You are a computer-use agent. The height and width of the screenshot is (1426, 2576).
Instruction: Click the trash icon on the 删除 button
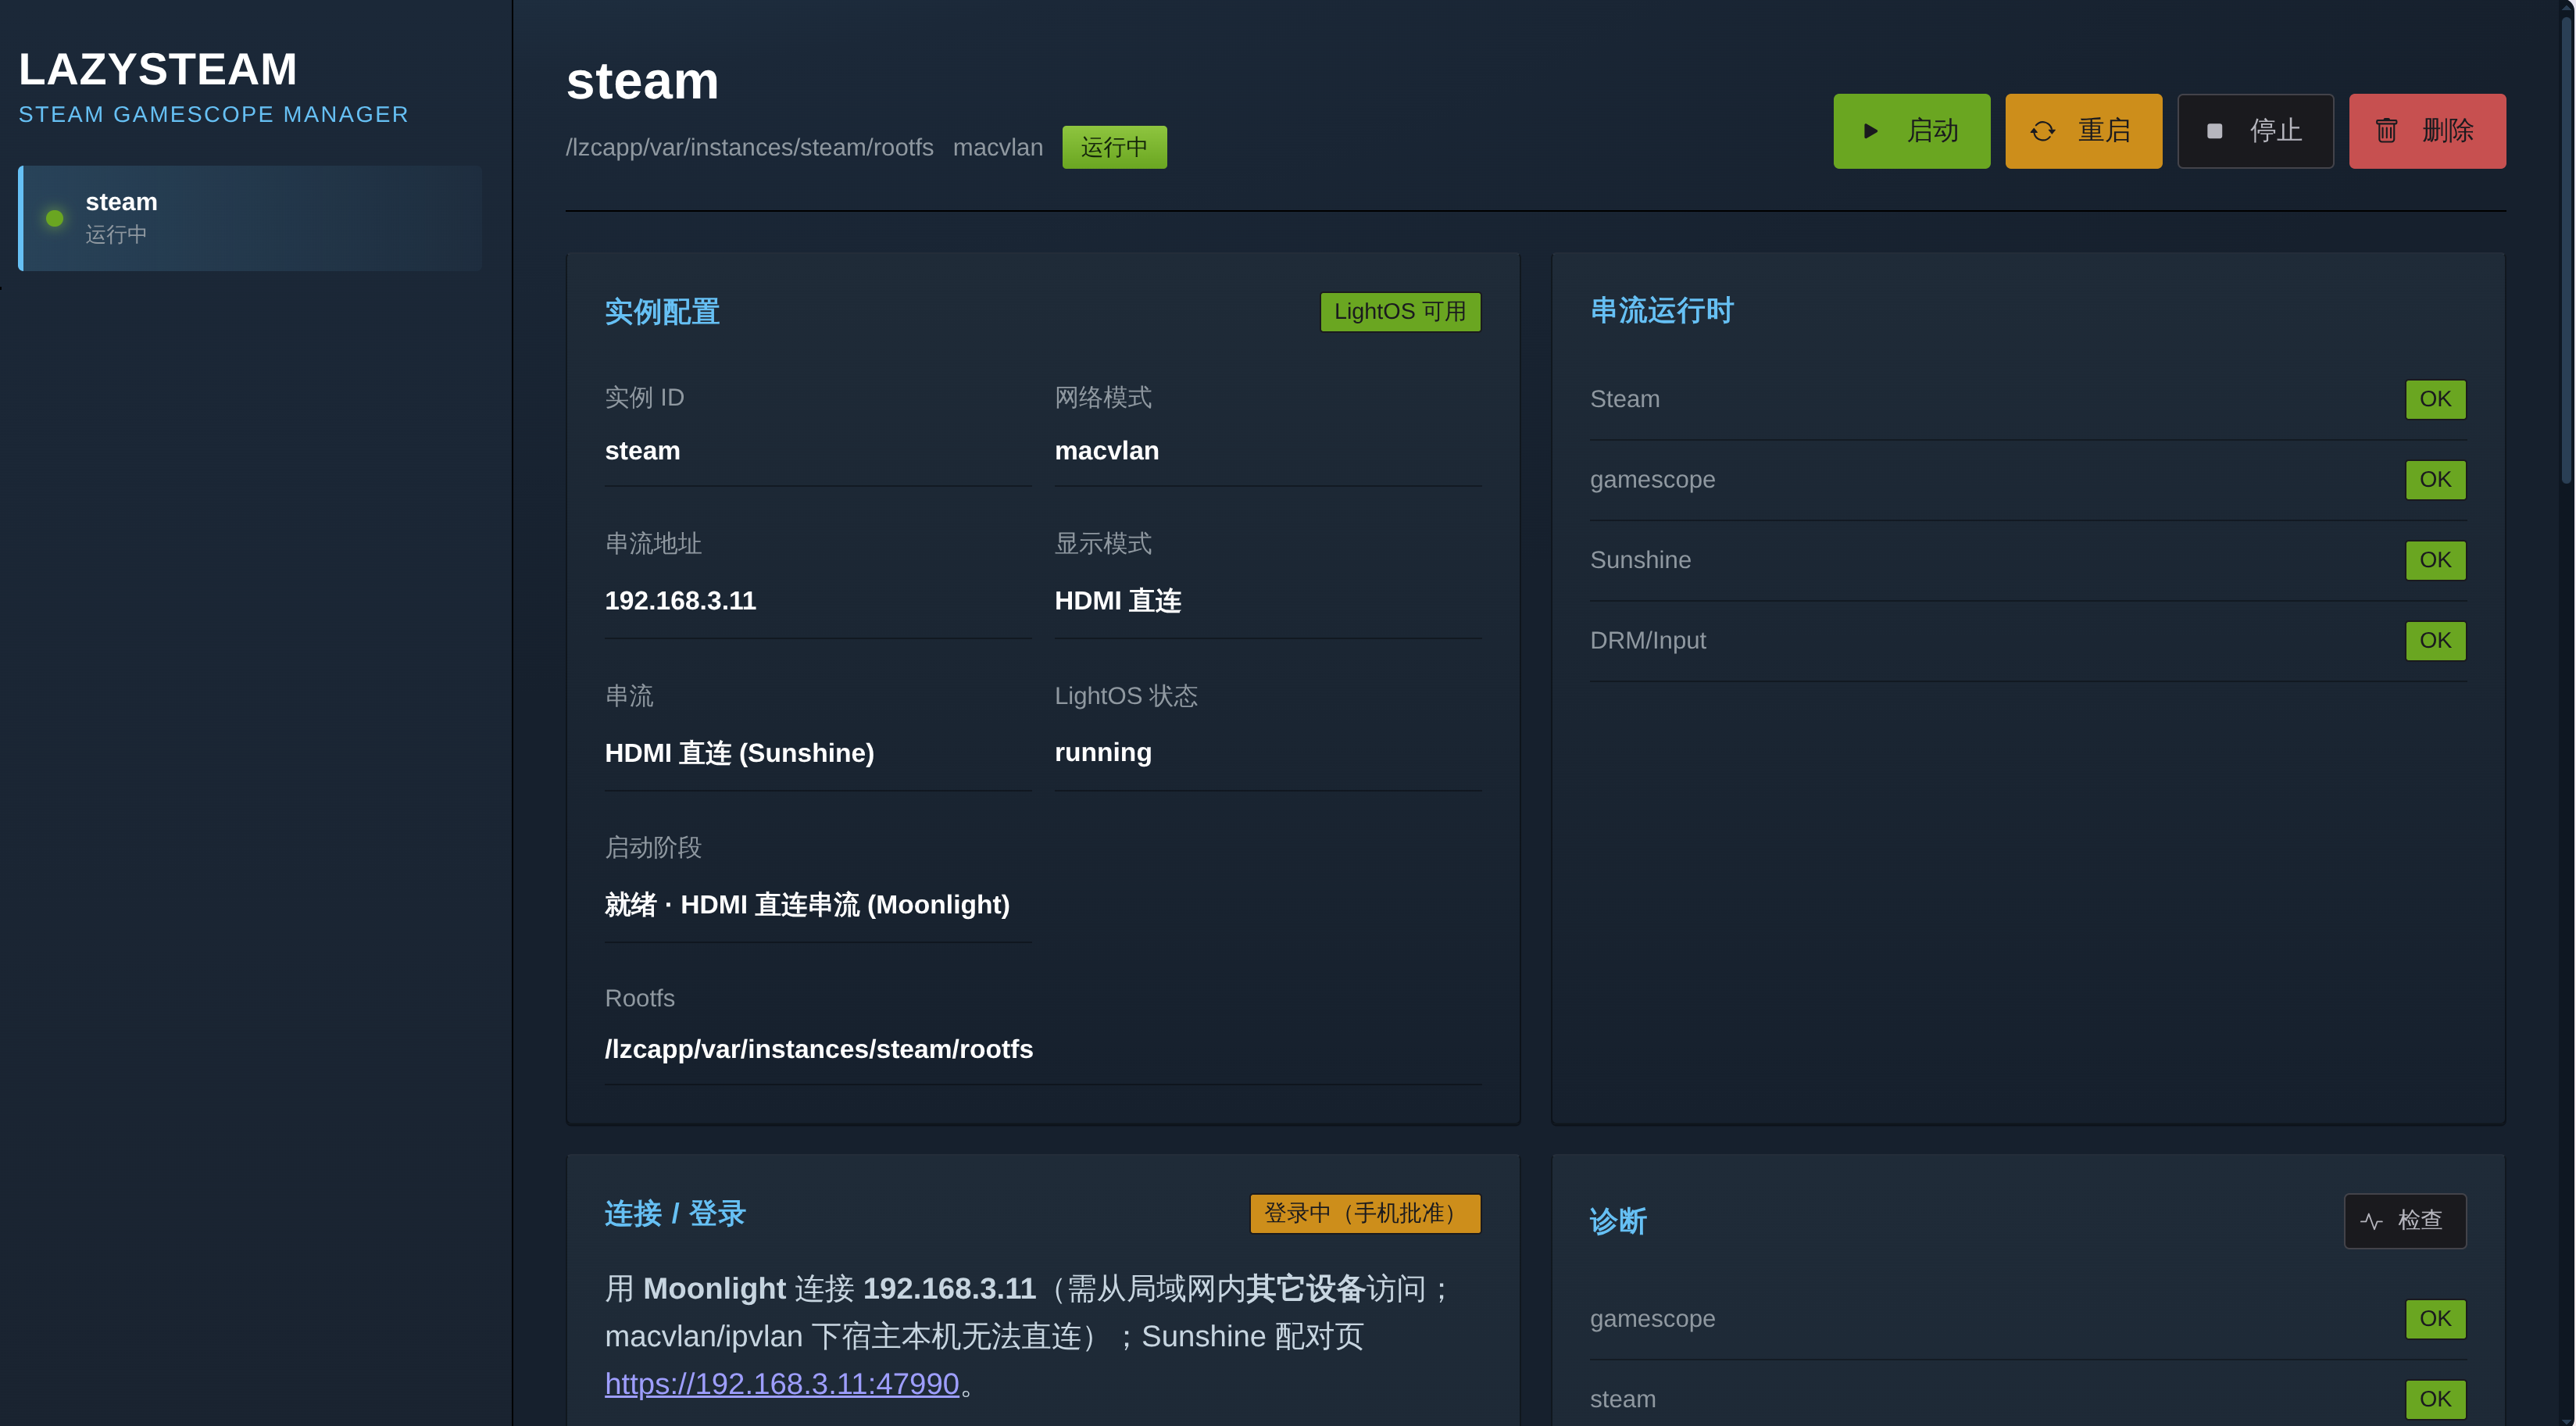[2386, 131]
